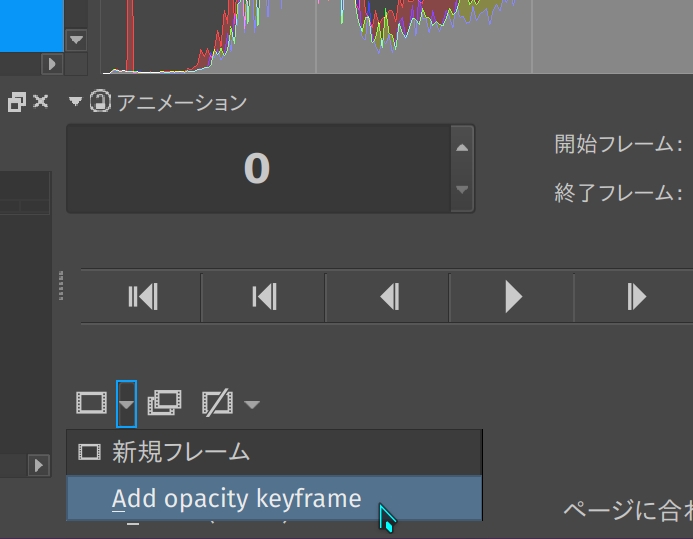Screen dimensions: 693x539
Task: Step forward one frame
Action: click(x=636, y=296)
